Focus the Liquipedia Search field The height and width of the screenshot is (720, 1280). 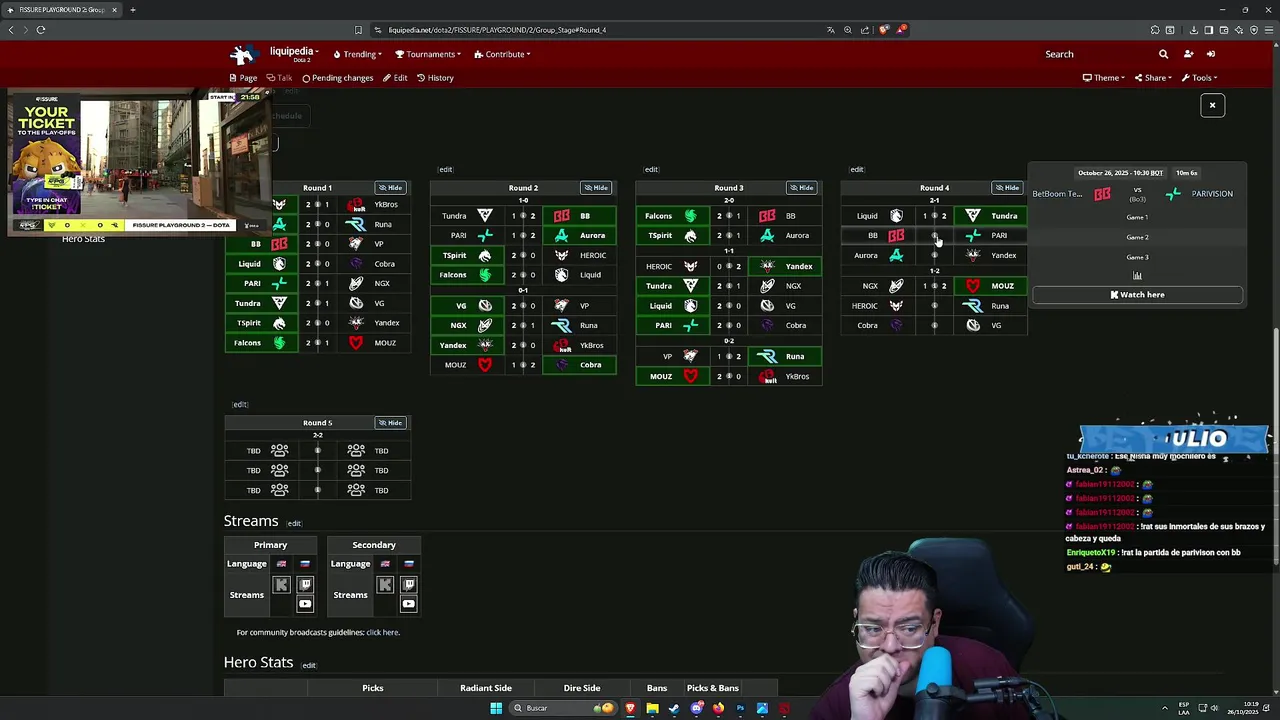(1095, 54)
